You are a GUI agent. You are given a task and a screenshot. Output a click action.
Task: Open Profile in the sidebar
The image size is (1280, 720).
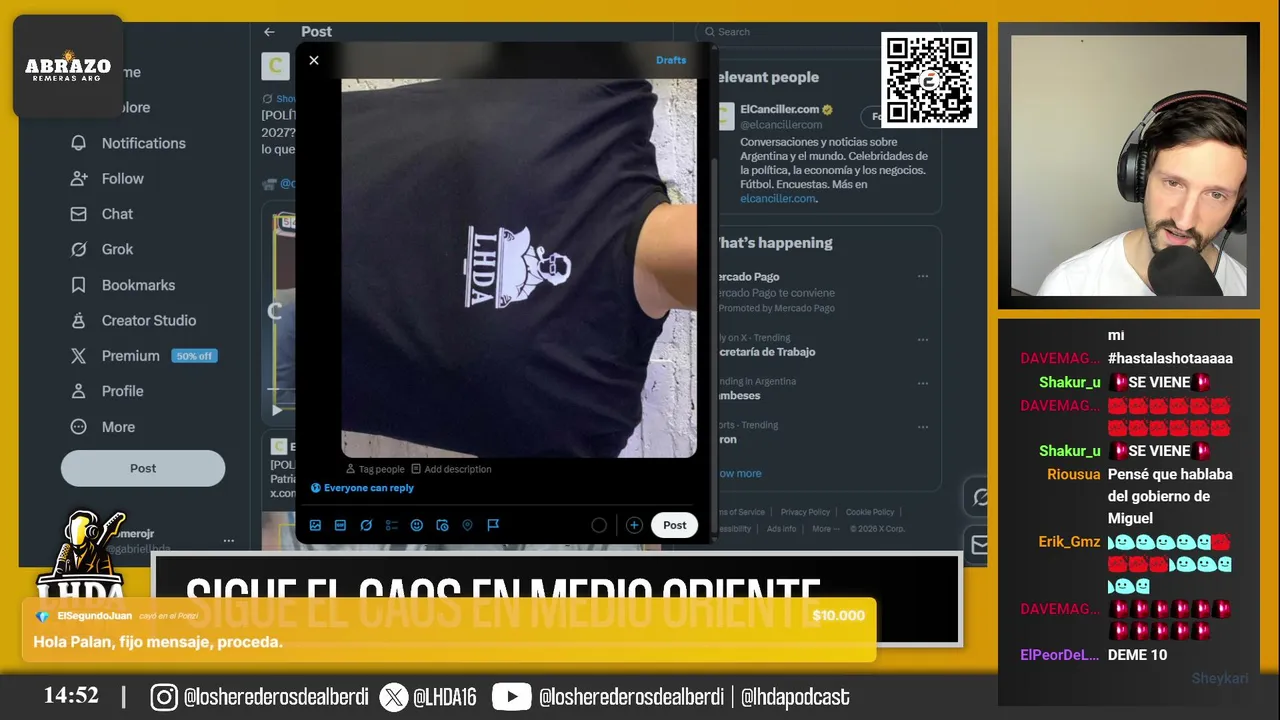[107, 391]
